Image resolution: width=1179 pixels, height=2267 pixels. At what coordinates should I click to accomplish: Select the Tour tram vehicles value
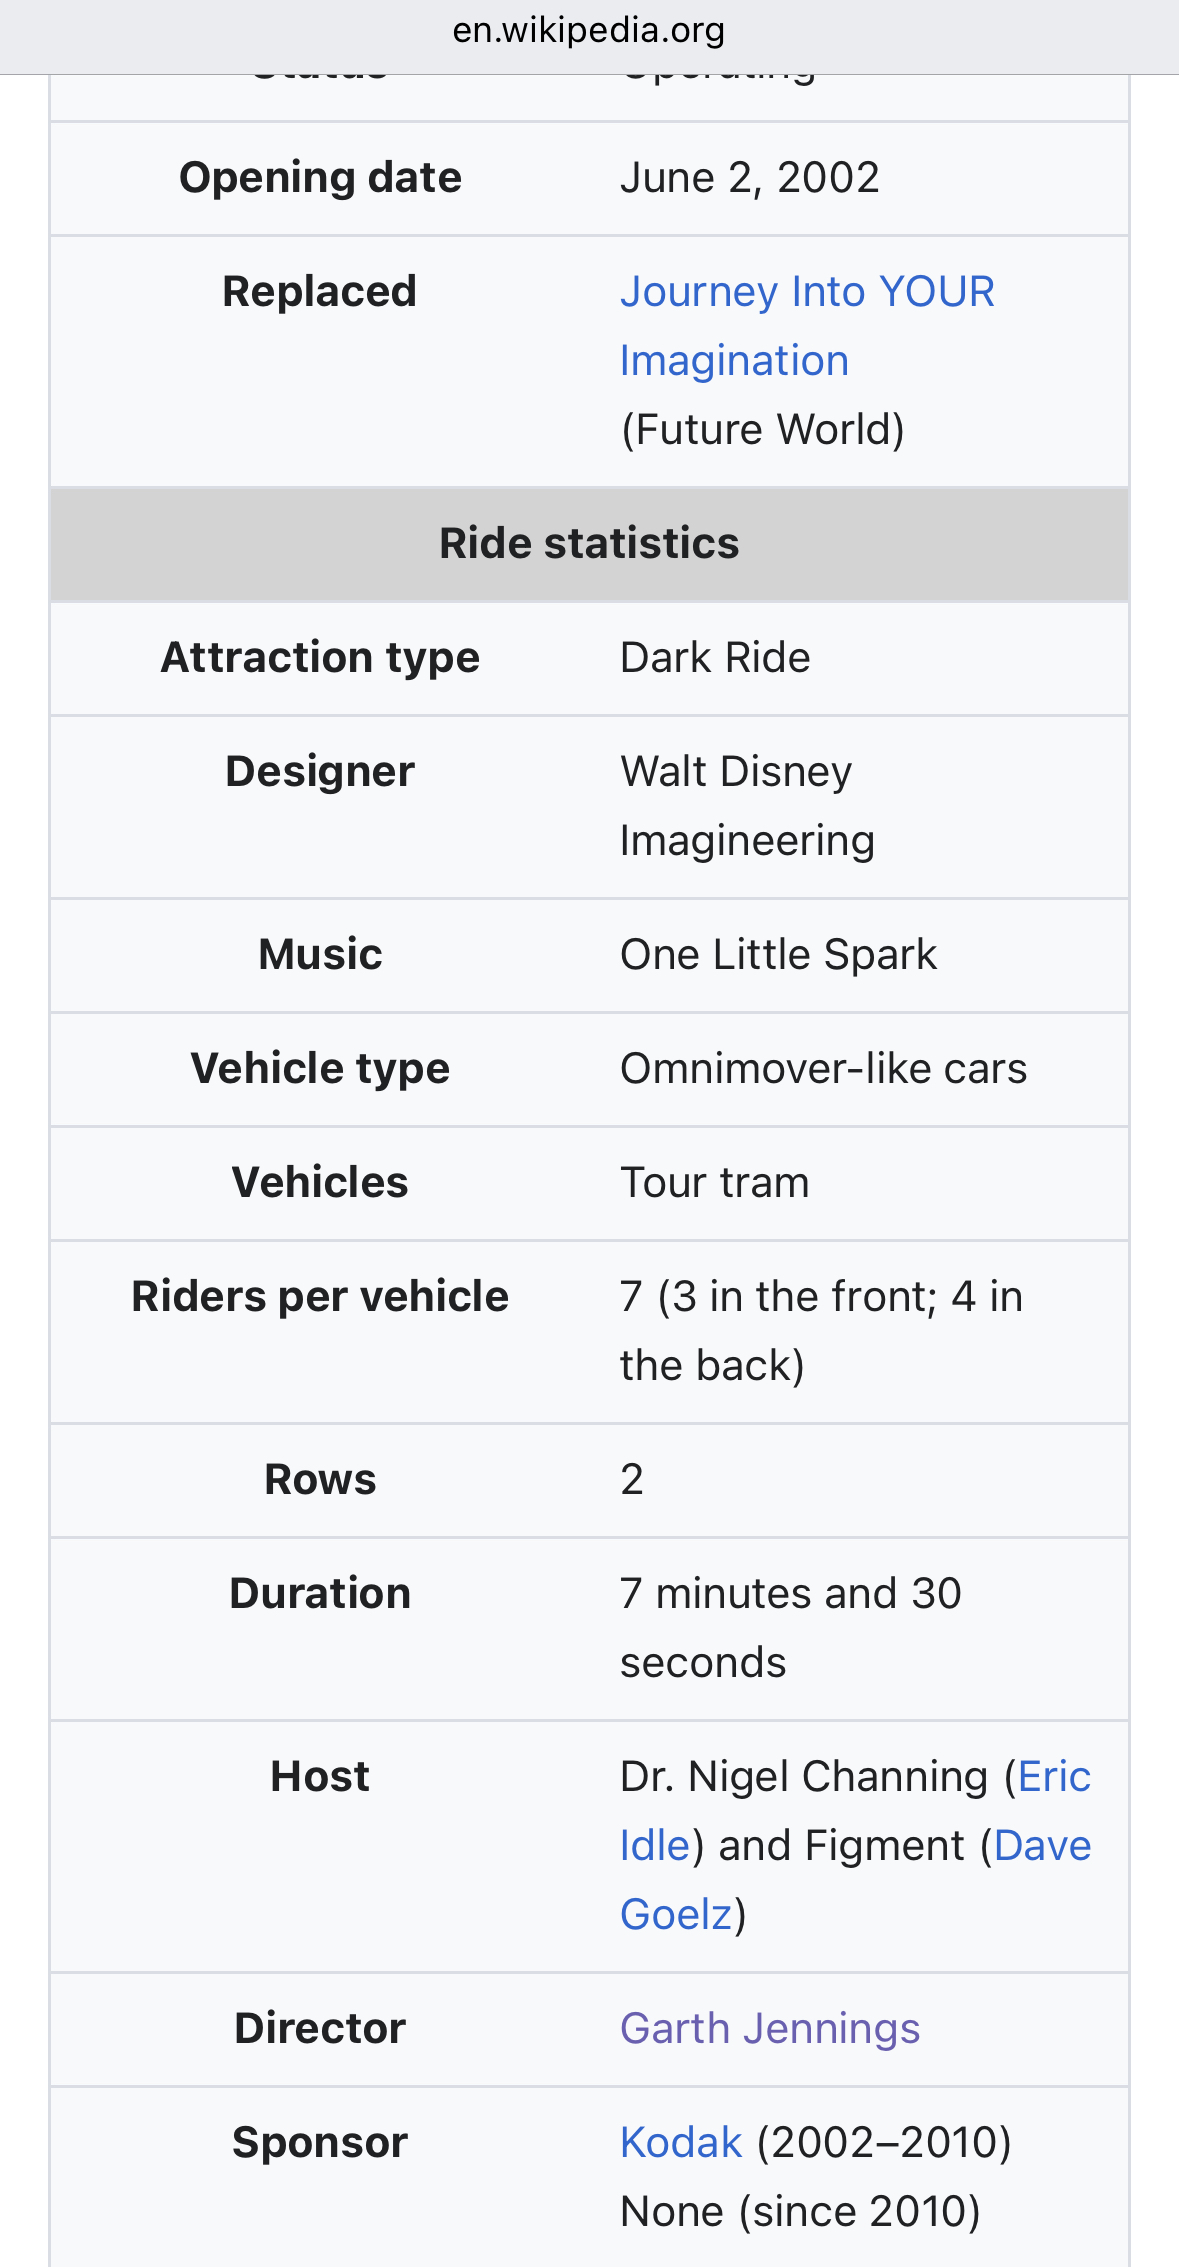click(714, 1183)
